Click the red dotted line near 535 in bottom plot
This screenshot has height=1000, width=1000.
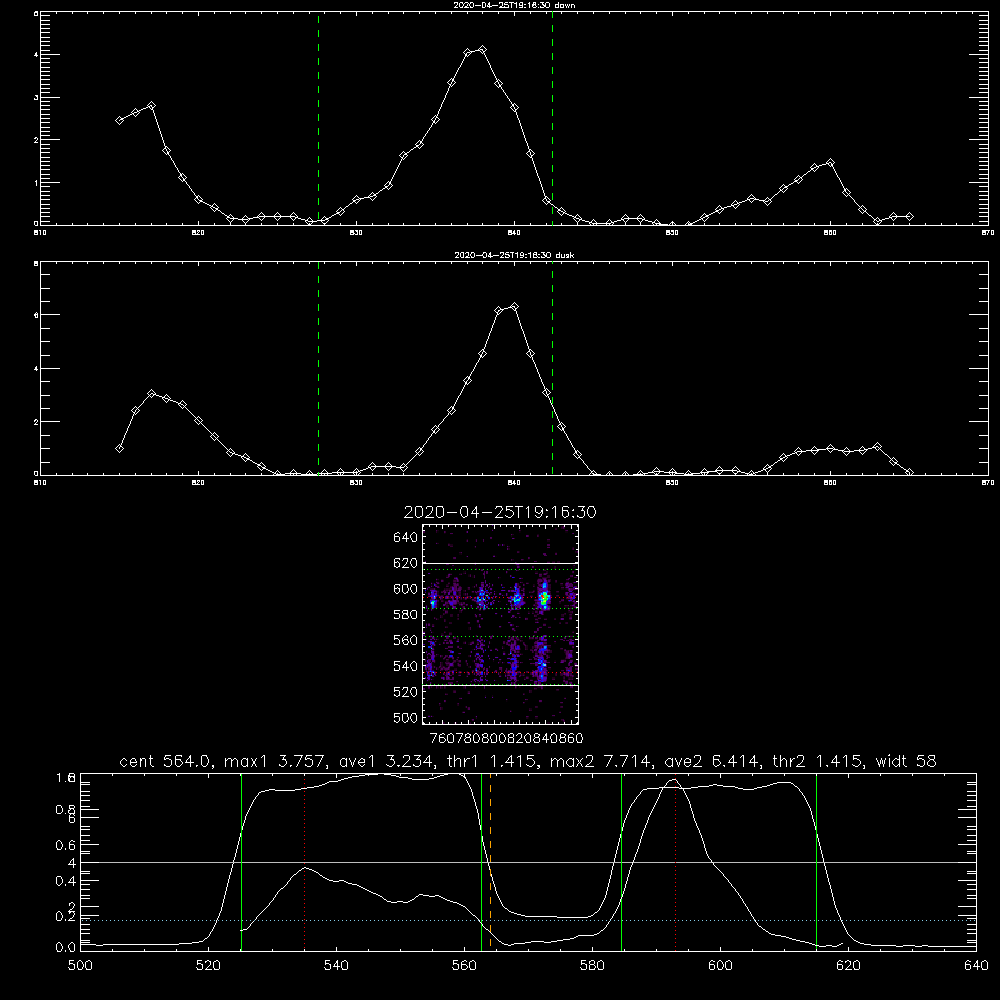click(305, 861)
